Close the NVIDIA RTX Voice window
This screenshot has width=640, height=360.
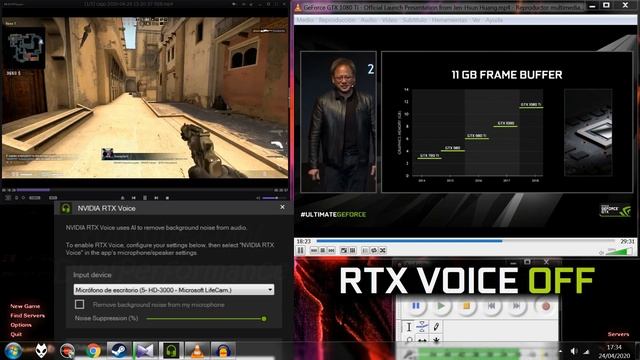[282, 207]
